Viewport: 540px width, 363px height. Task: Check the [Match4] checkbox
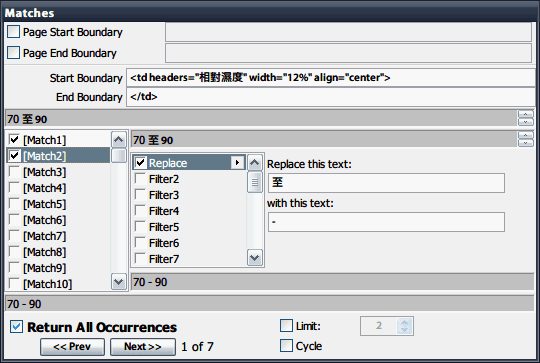coord(14,188)
